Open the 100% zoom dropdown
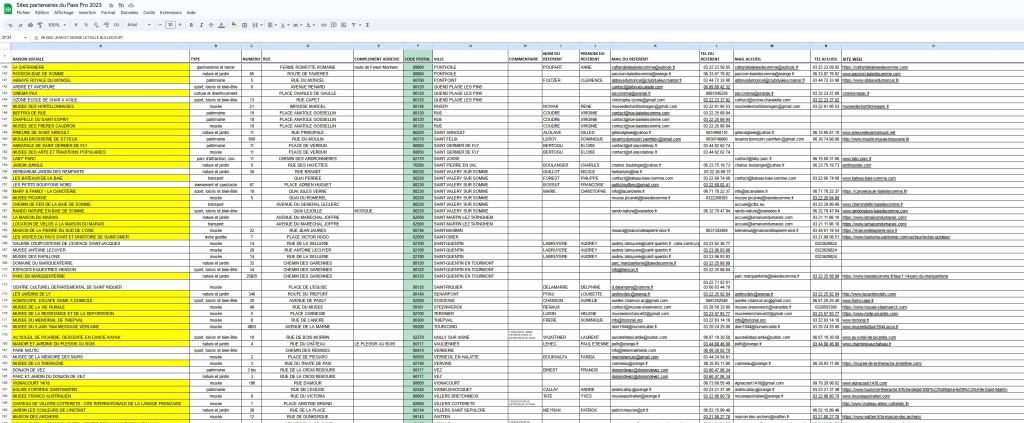The image size is (1024, 423). coord(57,25)
